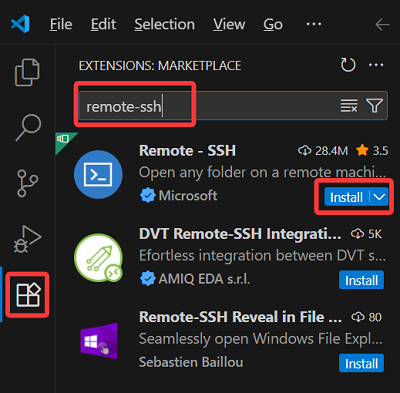Open the File menu
This screenshot has width=400, height=393.
(x=61, y=24)
